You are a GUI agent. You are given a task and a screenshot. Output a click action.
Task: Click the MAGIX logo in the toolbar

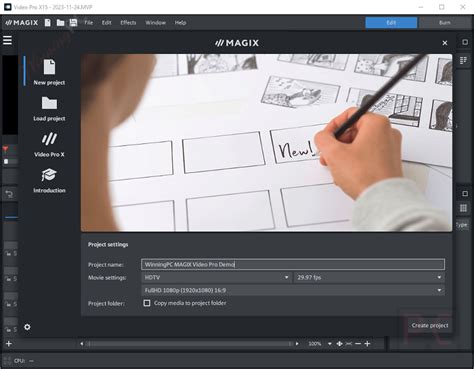click(x=22, y=23)
